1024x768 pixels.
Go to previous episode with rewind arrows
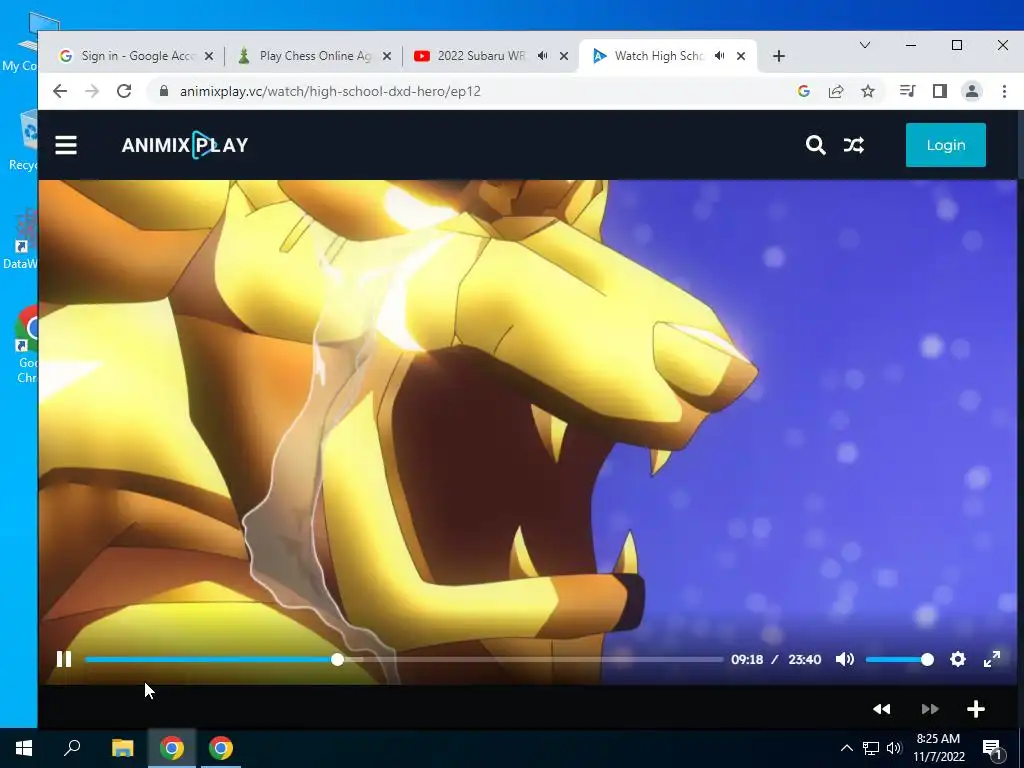[882, 709]
